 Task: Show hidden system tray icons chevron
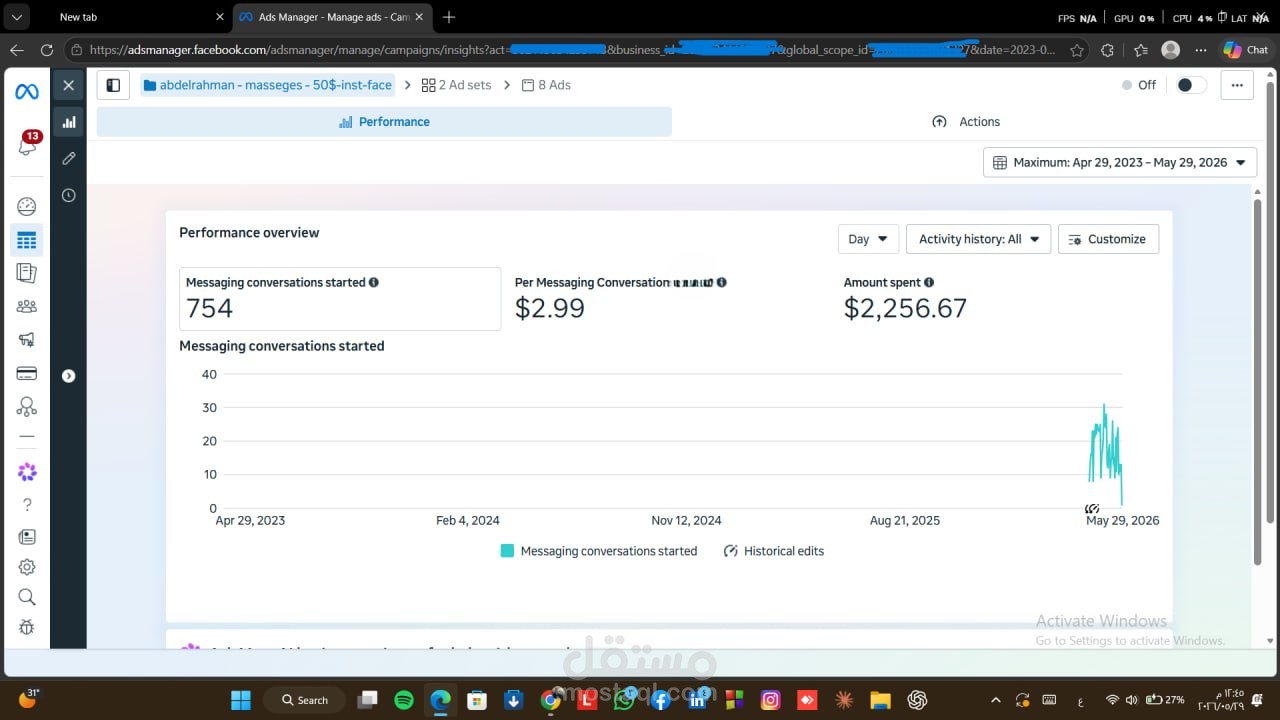point(995,700)
